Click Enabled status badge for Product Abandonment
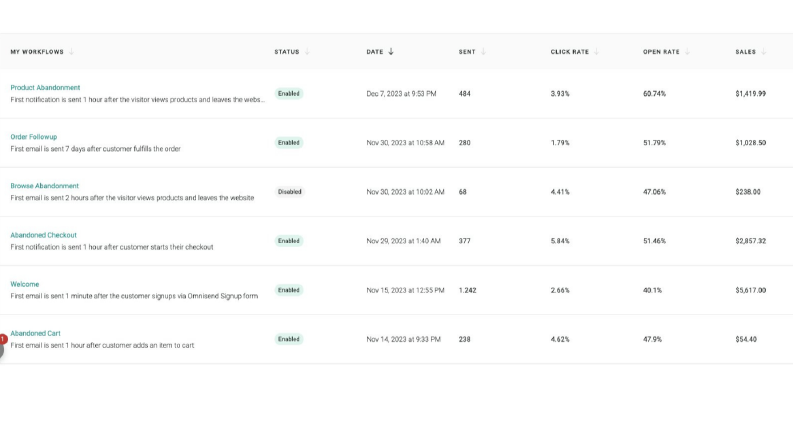The image size is (793, 446). tap(289, 94)
